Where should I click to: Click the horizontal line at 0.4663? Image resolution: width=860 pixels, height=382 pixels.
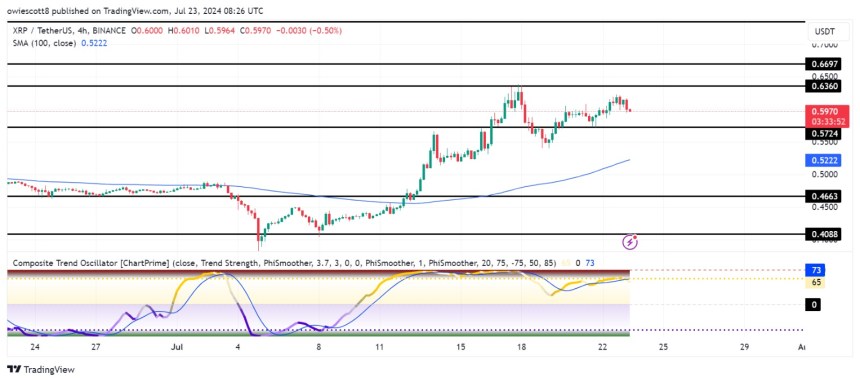coord(405,196)
